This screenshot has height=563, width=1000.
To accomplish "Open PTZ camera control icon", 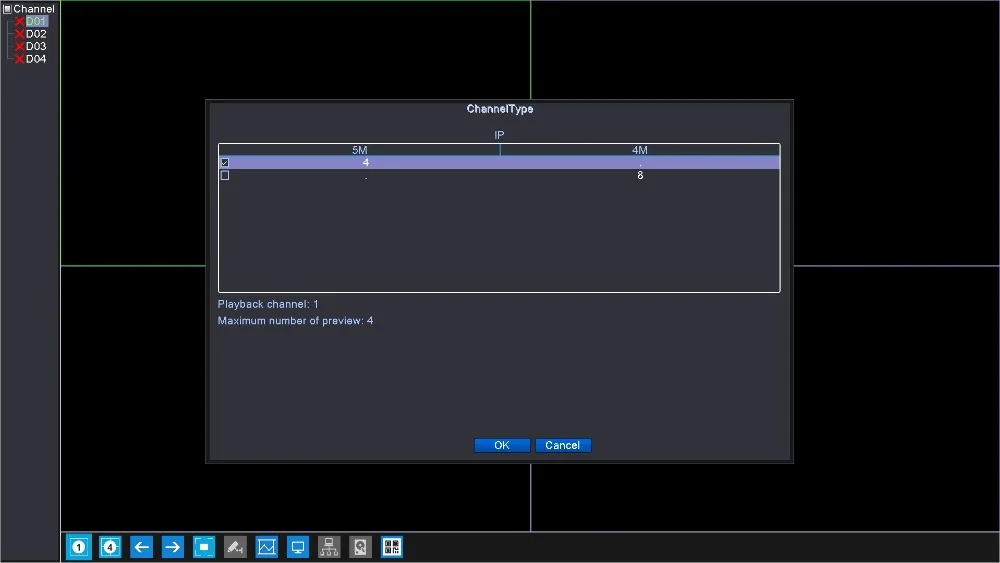I will 235,547.
